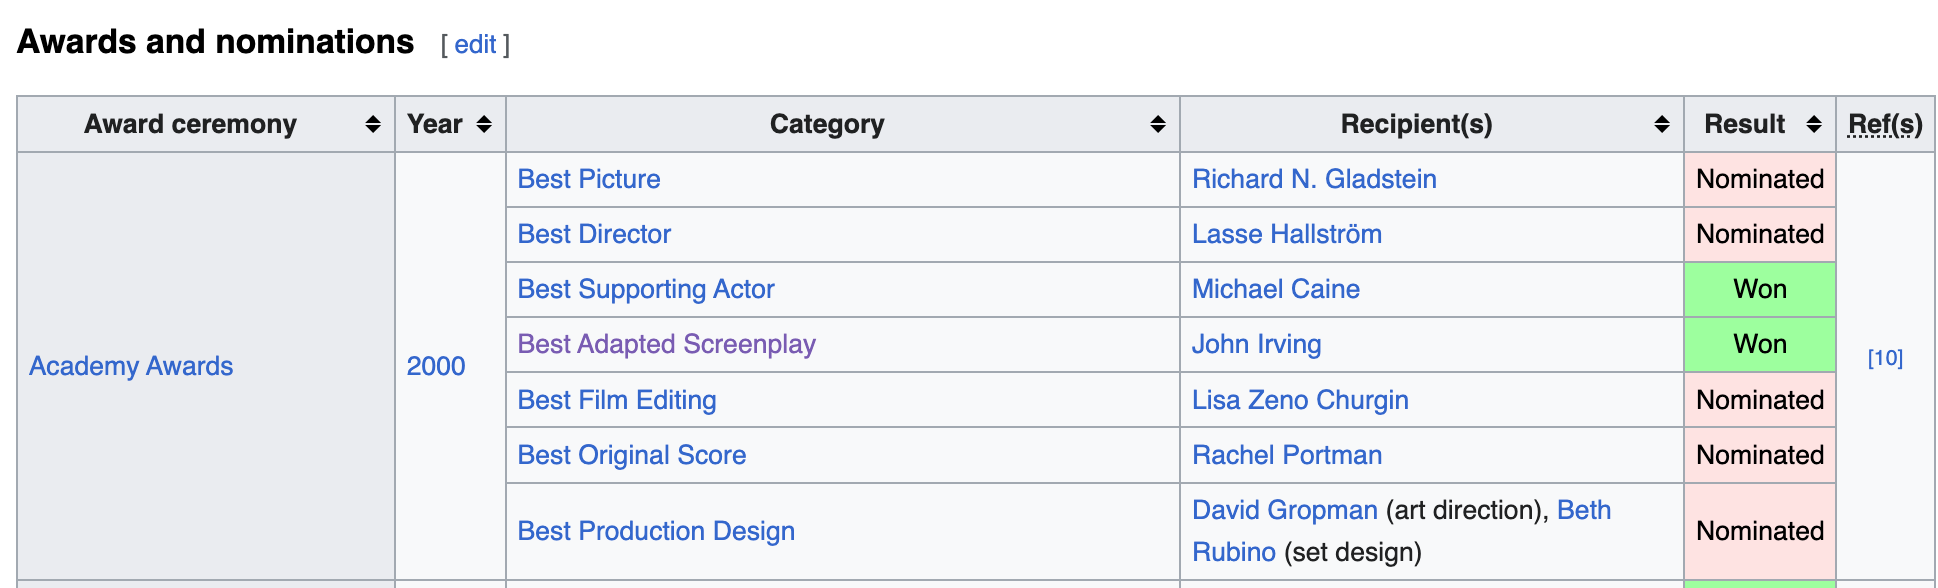
Task: Sort table by Result arrows
Action: (x=1814, y=124)
